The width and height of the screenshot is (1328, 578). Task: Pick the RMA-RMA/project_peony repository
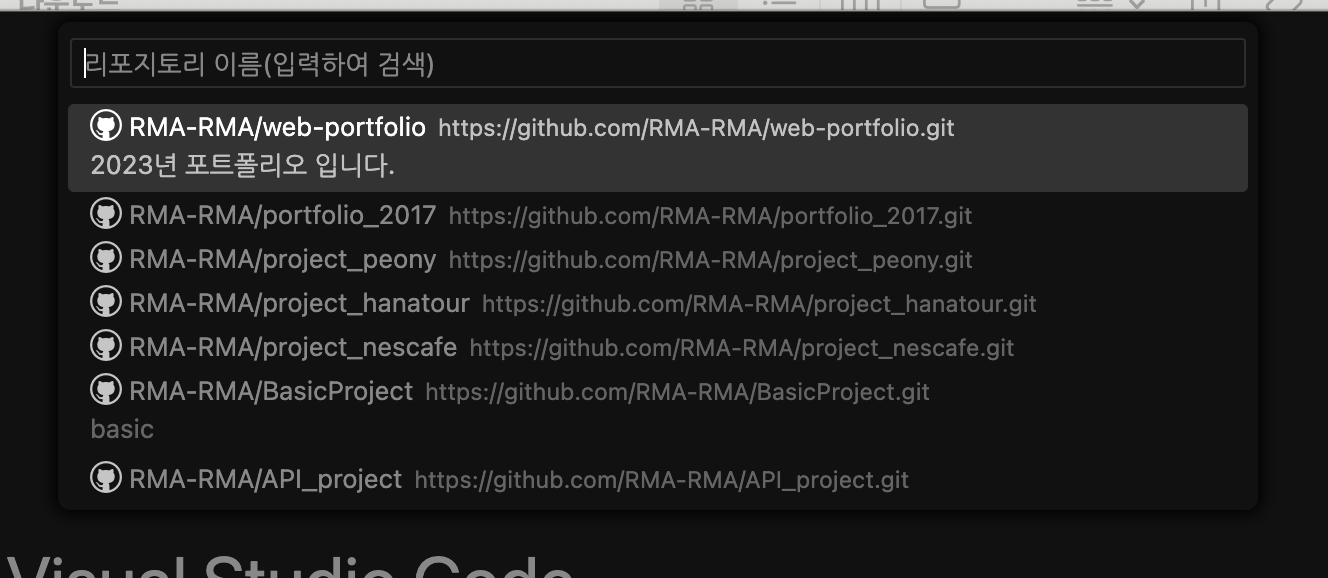[x=283, y=259]
